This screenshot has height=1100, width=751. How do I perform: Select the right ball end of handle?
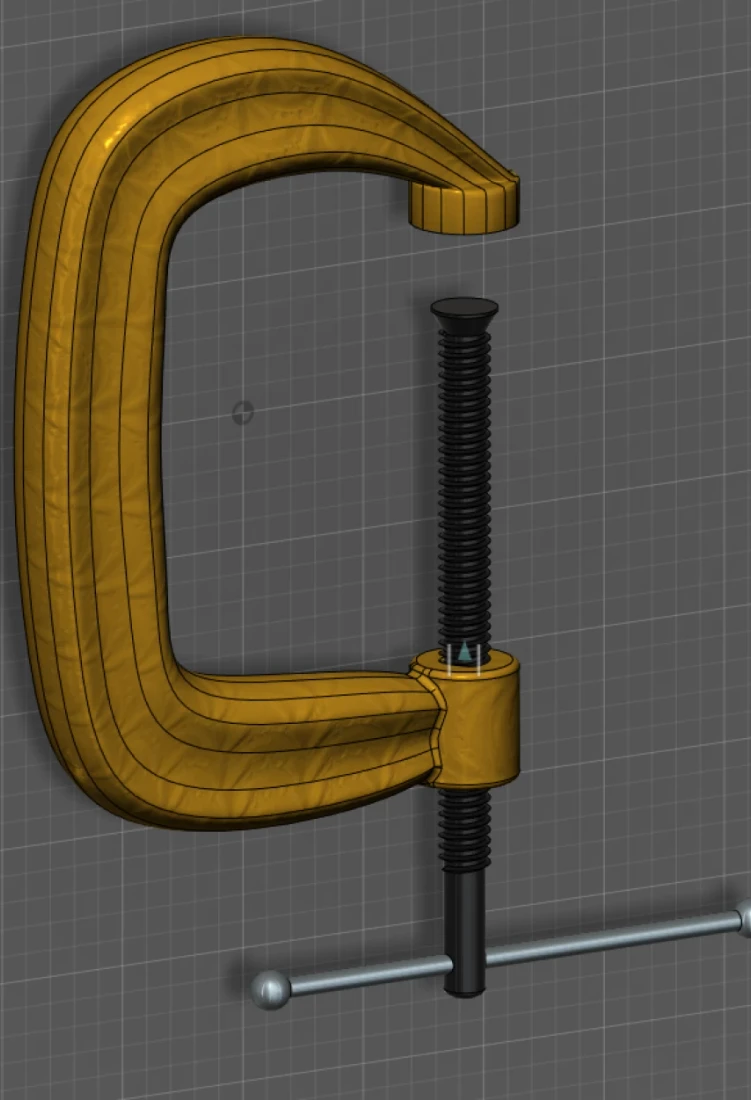point(745,918)
